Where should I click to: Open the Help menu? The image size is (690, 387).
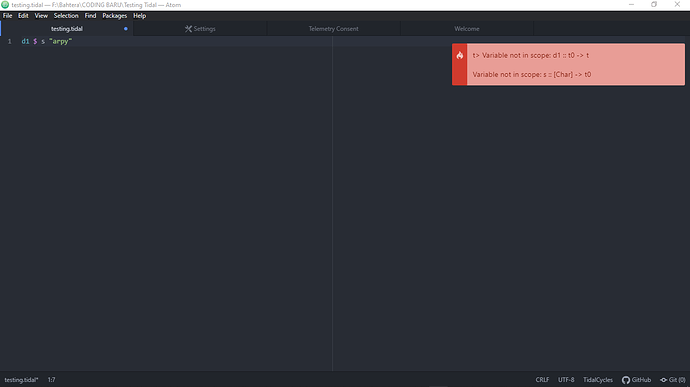(x=139, y=16)
